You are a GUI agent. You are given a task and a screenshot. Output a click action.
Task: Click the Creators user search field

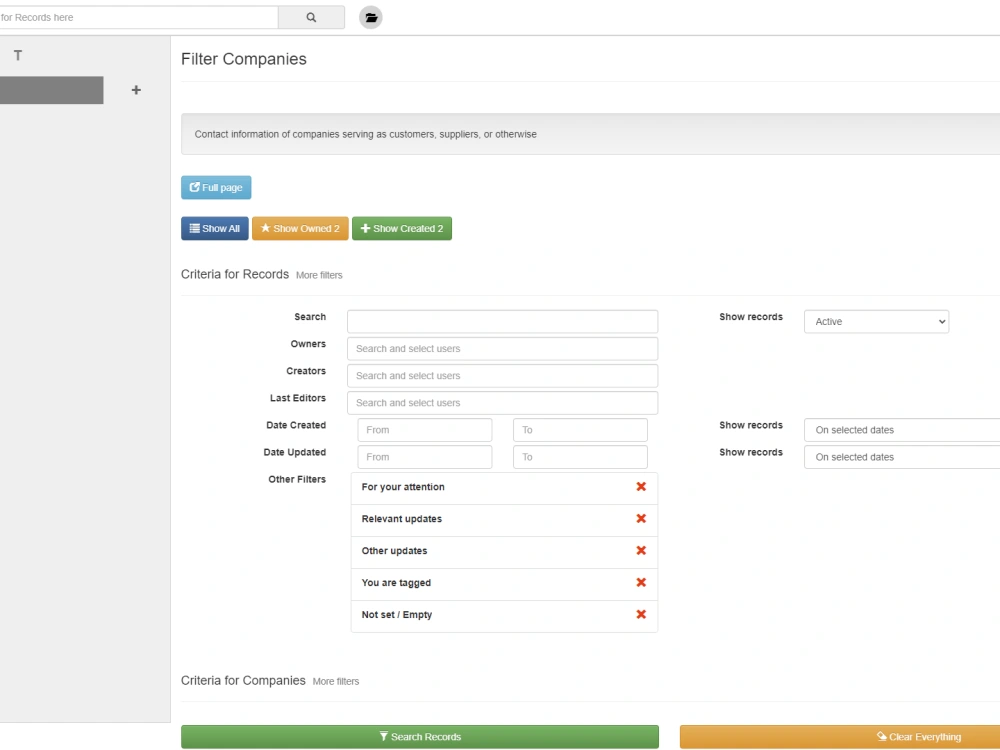[503, 376]
